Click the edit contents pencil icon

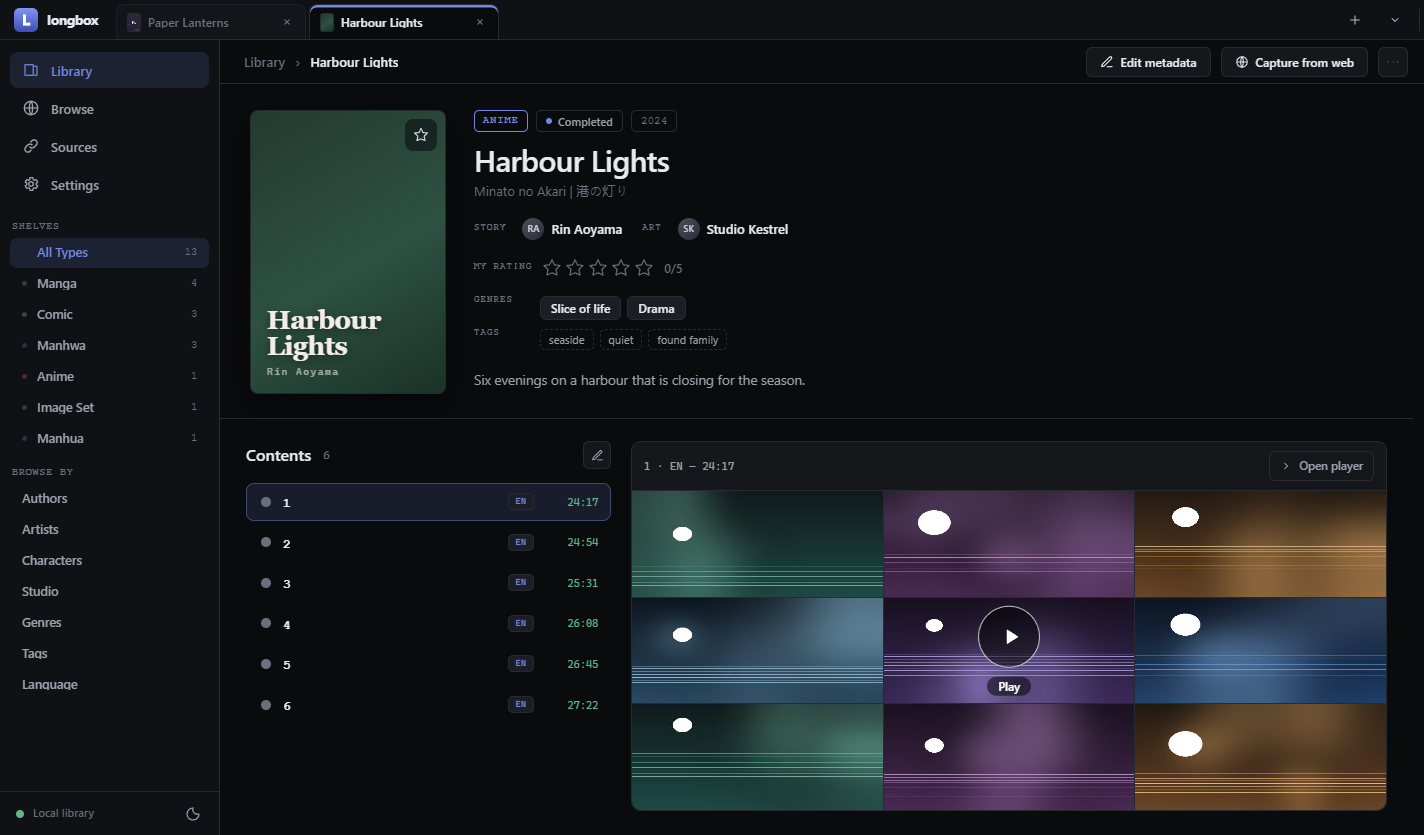pyautogui.click(x=597, y=455)
